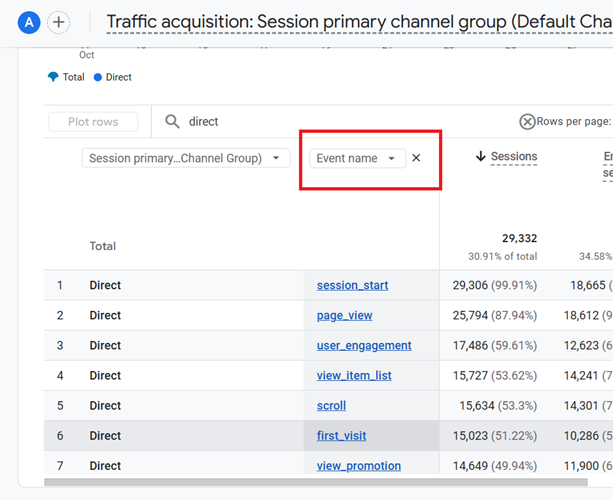
Task: Clear the search with the circled X
Action: tap(527, 122)
